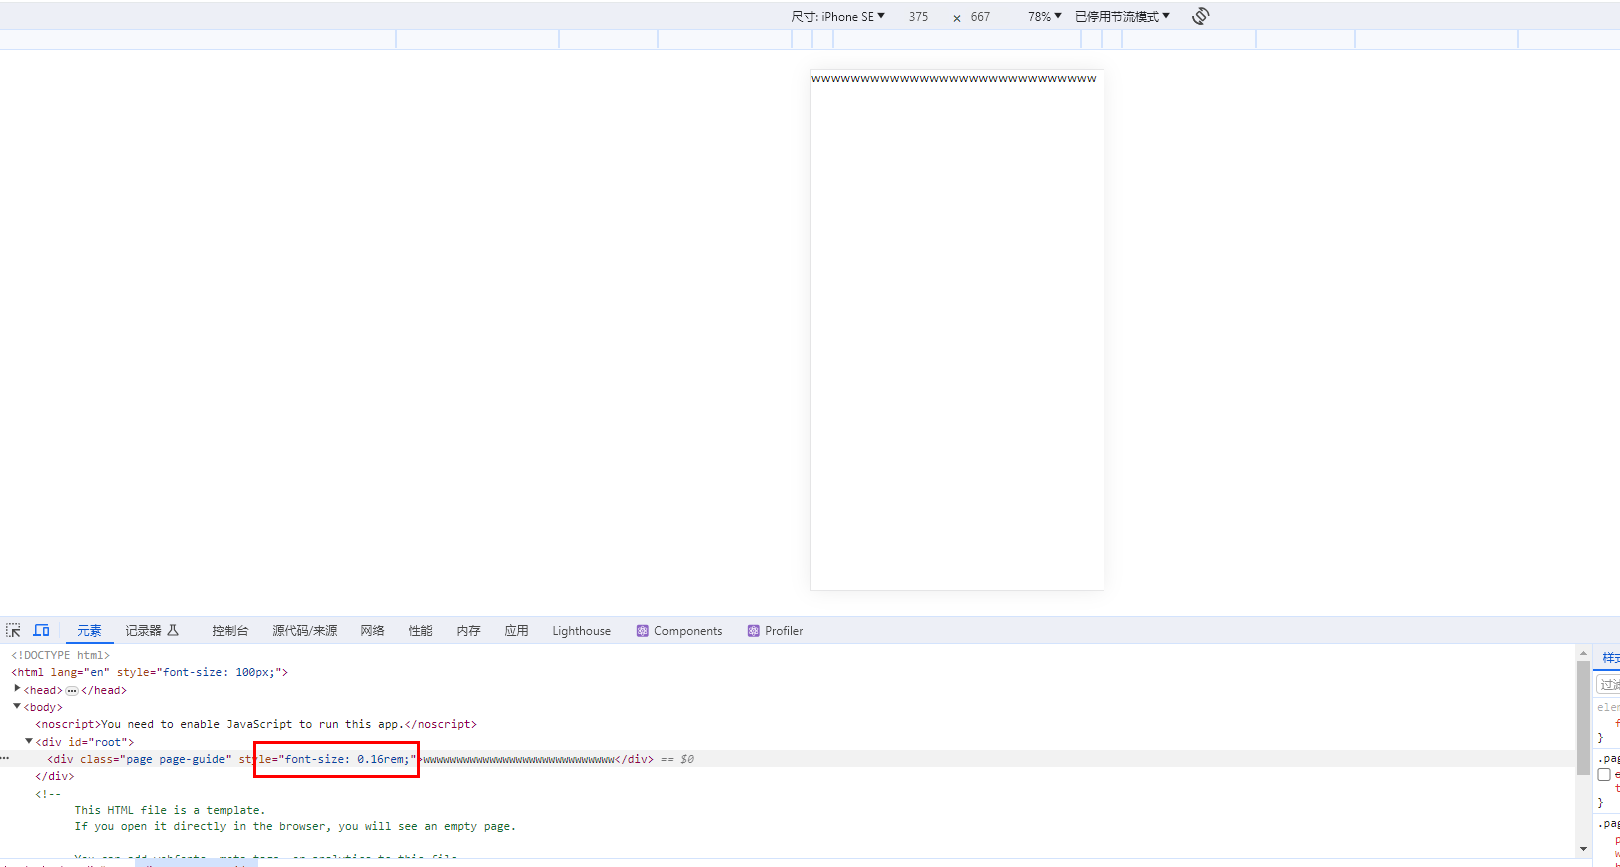Click the elements panel scrollbar up arrow

coord(1583,652)
